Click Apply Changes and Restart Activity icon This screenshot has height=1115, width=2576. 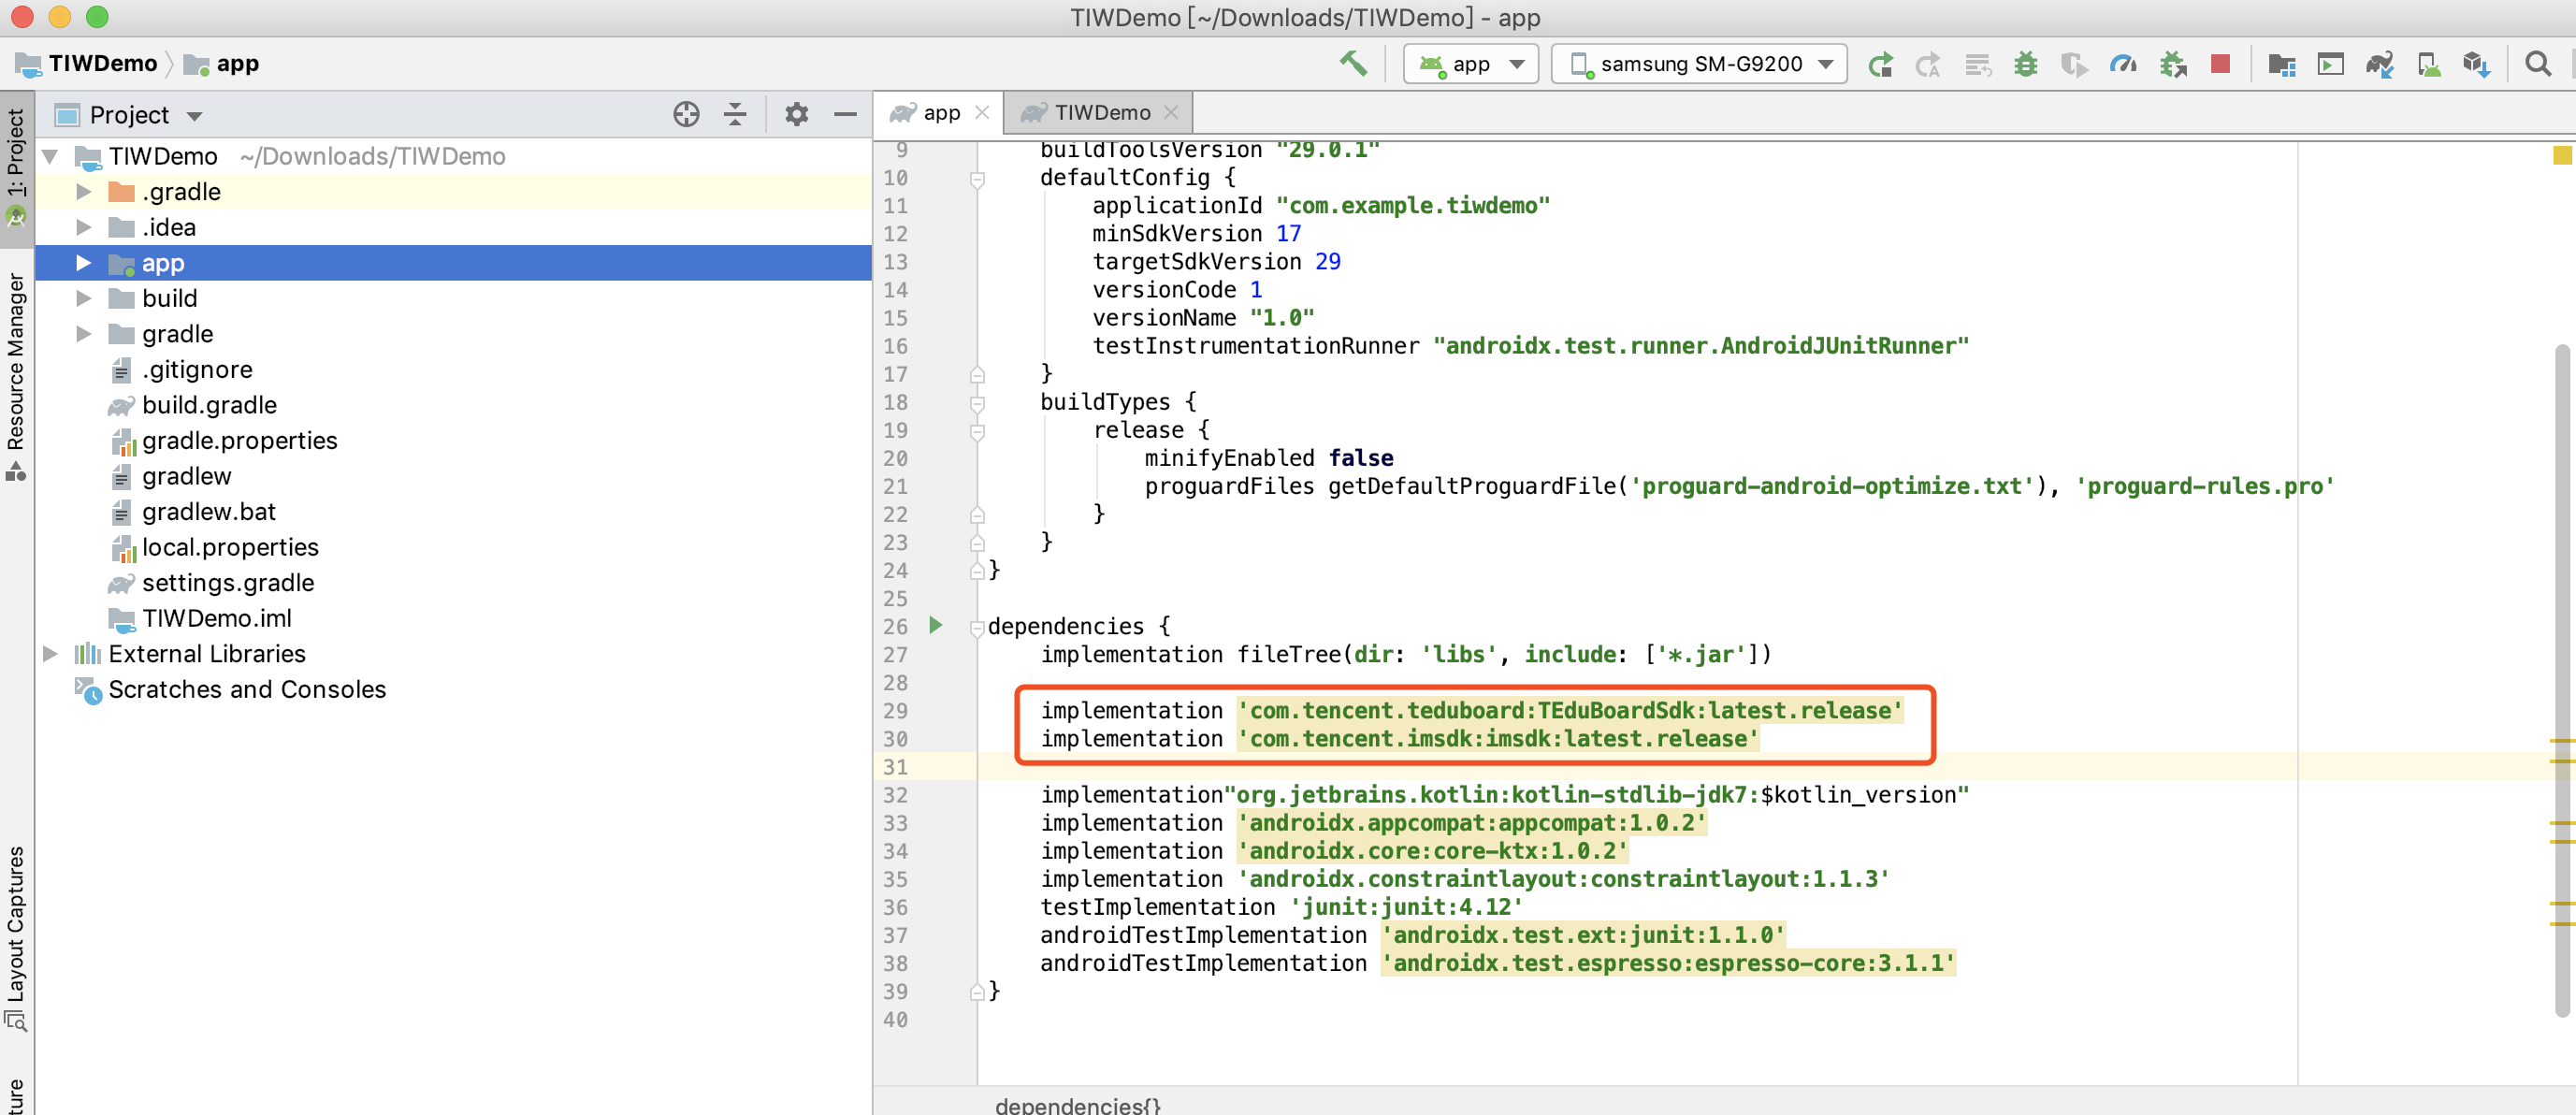1928,64
